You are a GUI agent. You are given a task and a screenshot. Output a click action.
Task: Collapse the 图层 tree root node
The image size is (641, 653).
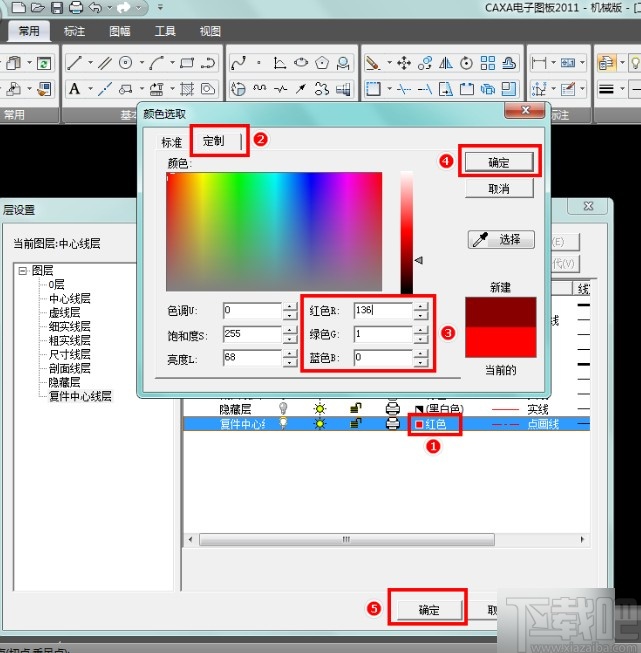point(23,271)
